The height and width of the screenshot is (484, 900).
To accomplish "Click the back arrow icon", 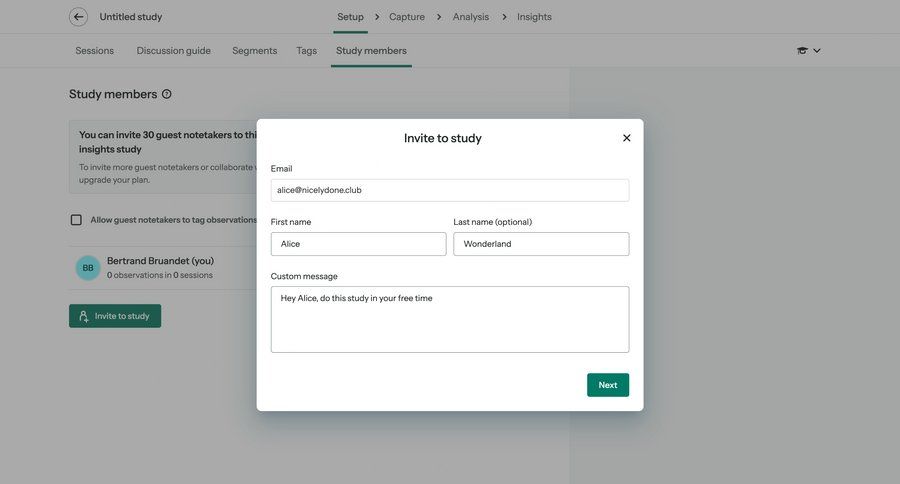I will tap(78, 17).
